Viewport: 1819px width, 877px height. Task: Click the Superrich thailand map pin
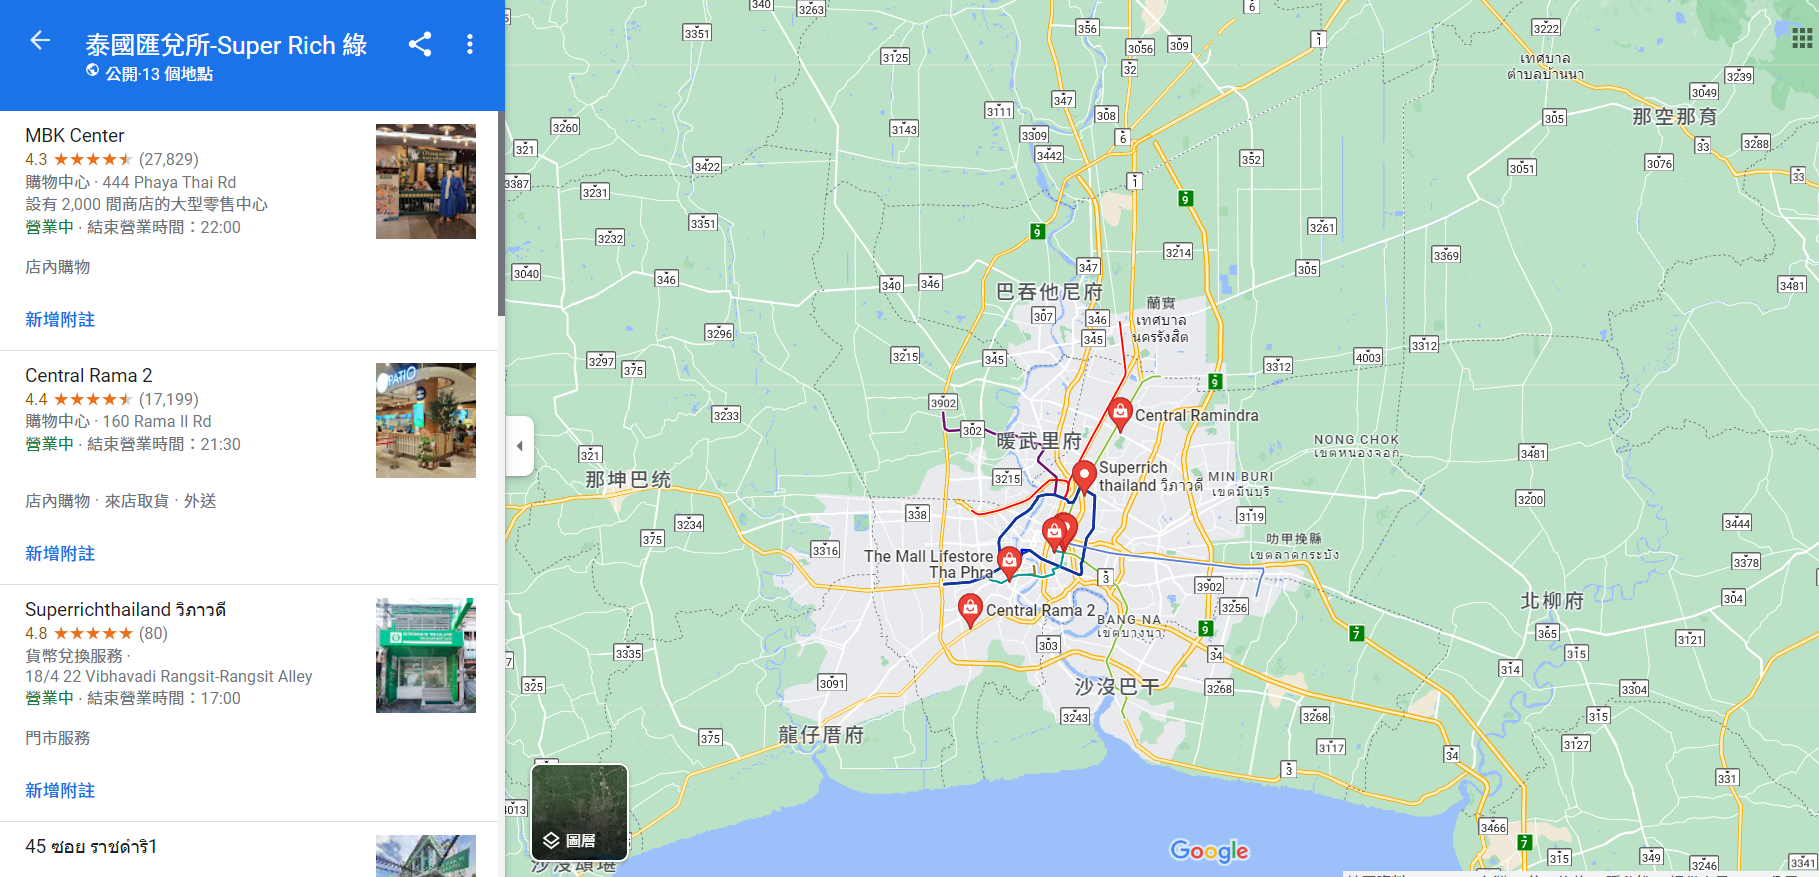pos(1083,475)
